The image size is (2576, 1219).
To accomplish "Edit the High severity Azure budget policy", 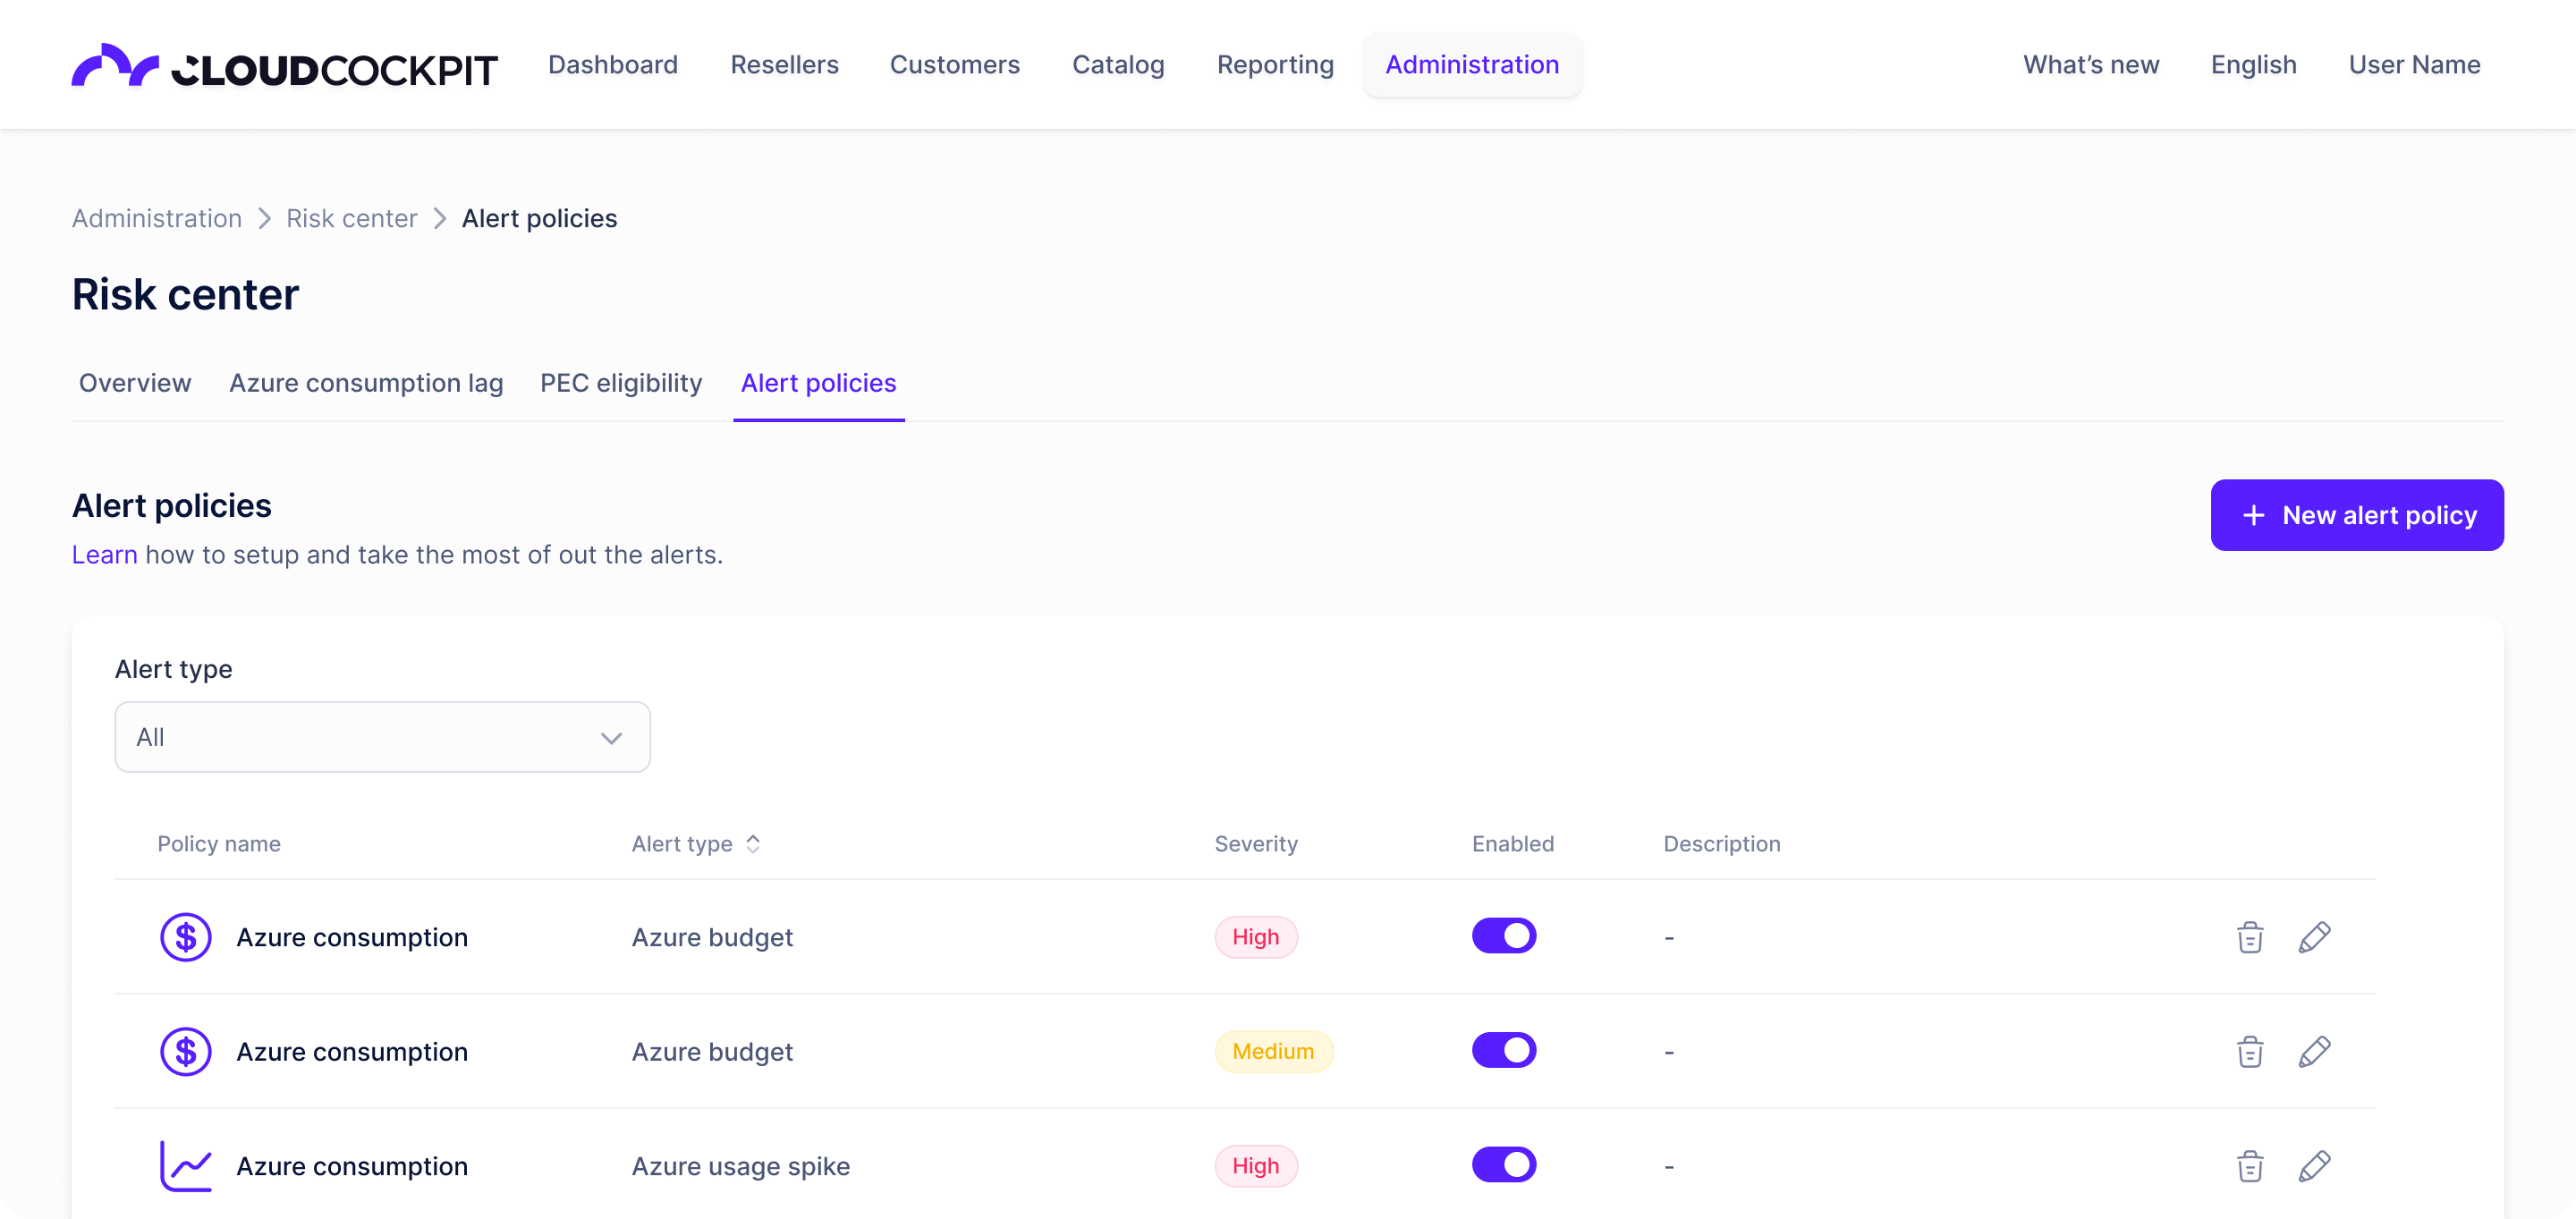I will click(2314, 937).
